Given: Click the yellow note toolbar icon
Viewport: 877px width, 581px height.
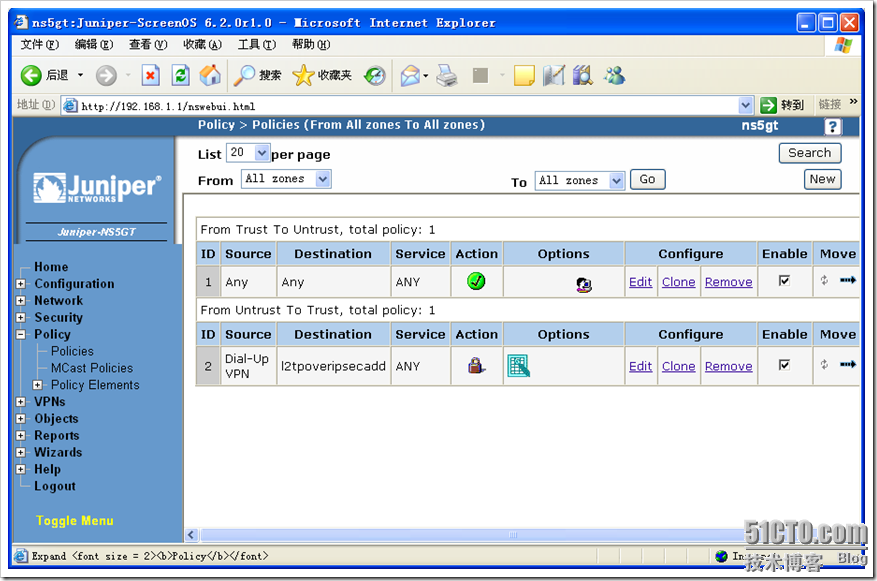Looking at the screenshot, I should click(x=524, y=75).
